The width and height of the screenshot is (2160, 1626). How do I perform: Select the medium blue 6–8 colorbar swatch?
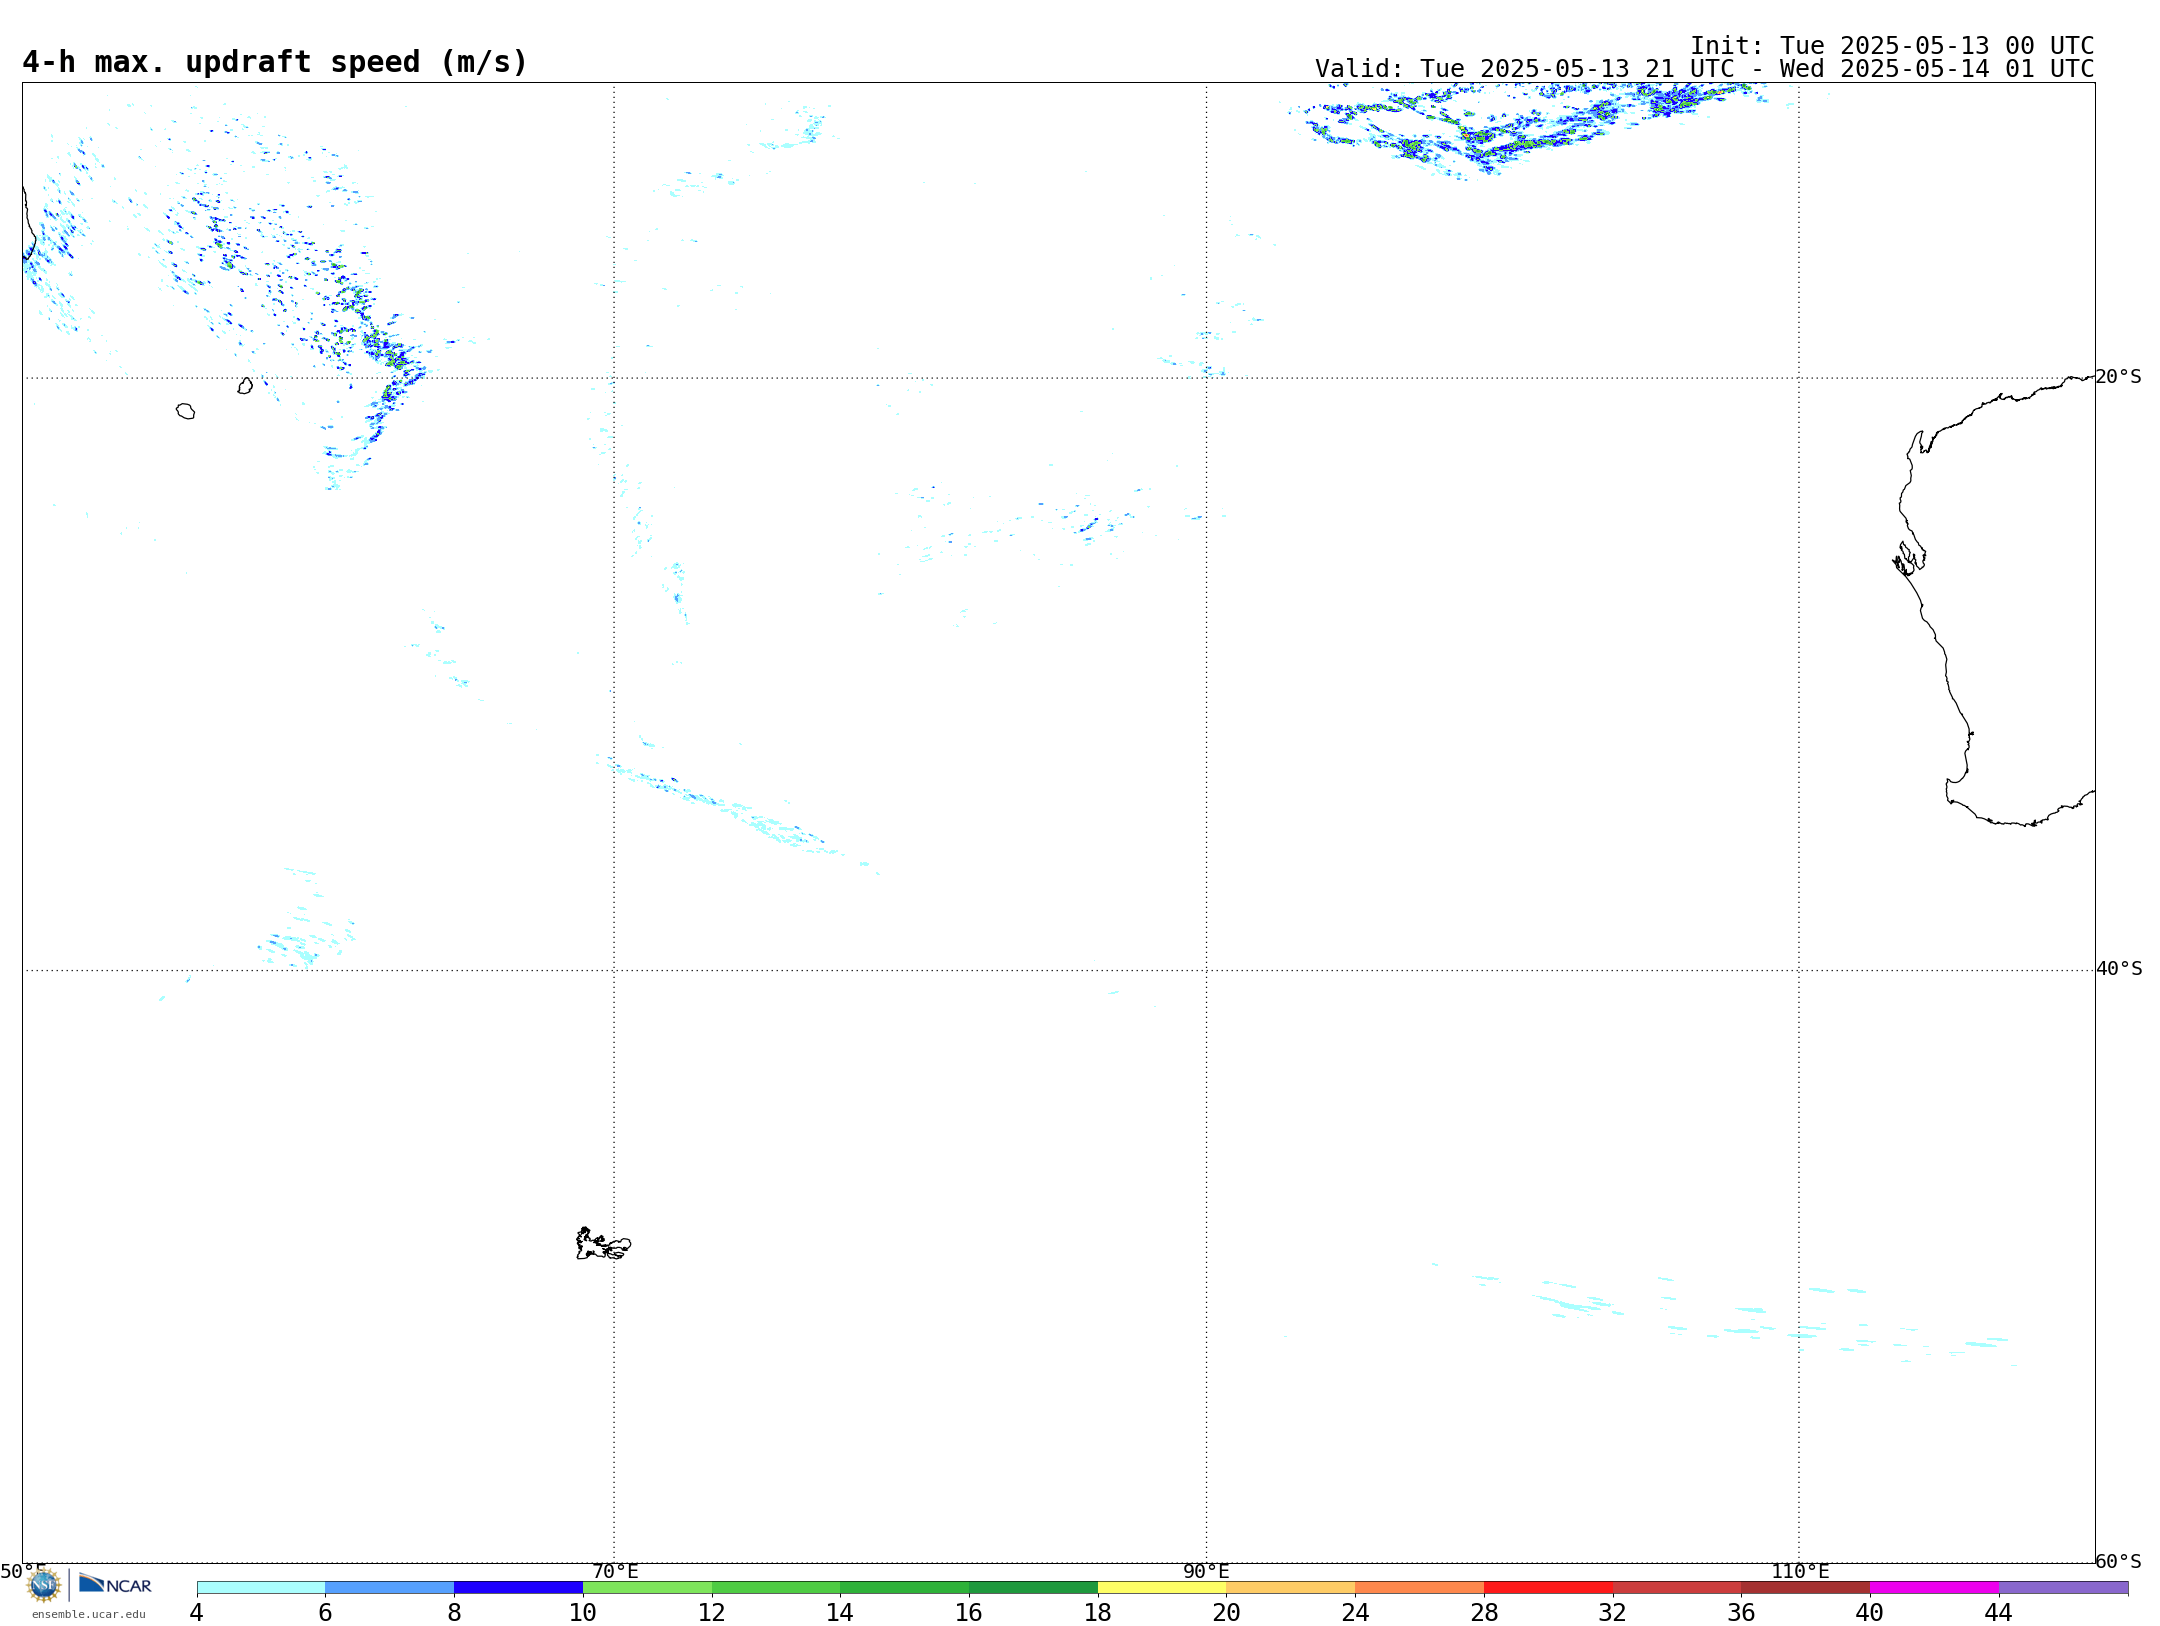coord(390,1587)
